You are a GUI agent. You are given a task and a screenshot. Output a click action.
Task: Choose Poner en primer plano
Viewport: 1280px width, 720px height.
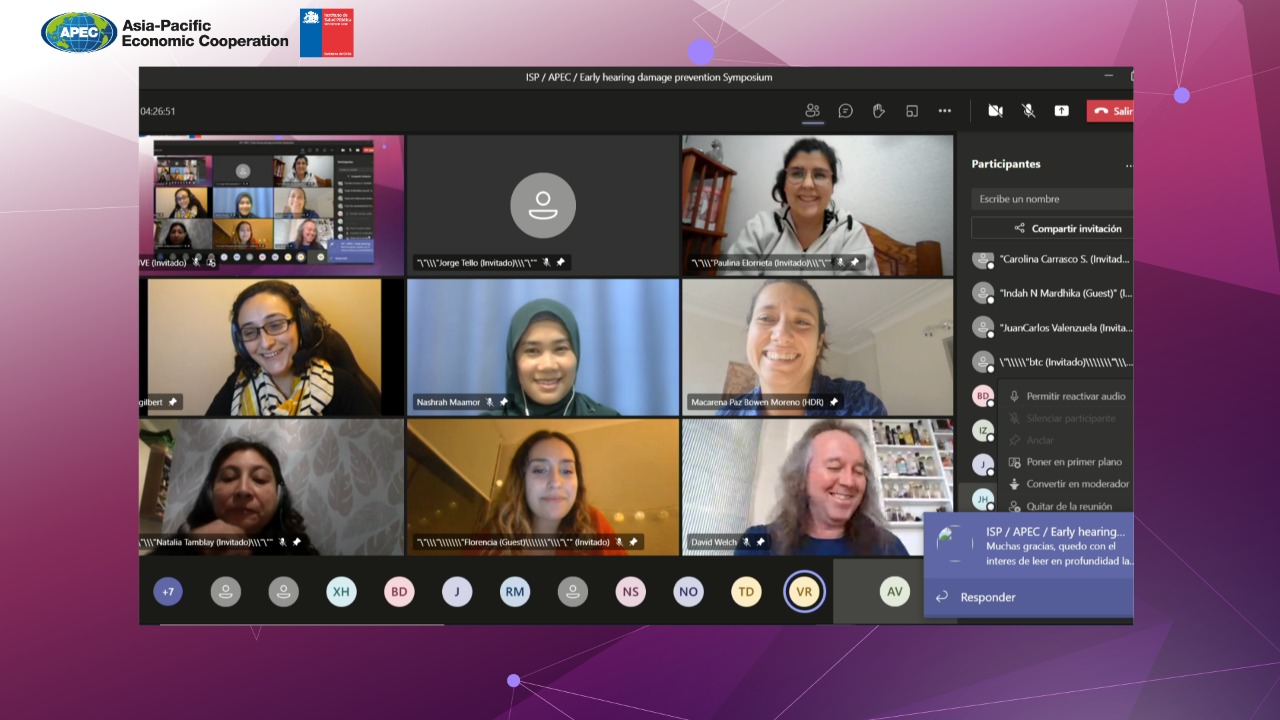click(1073, 462)
